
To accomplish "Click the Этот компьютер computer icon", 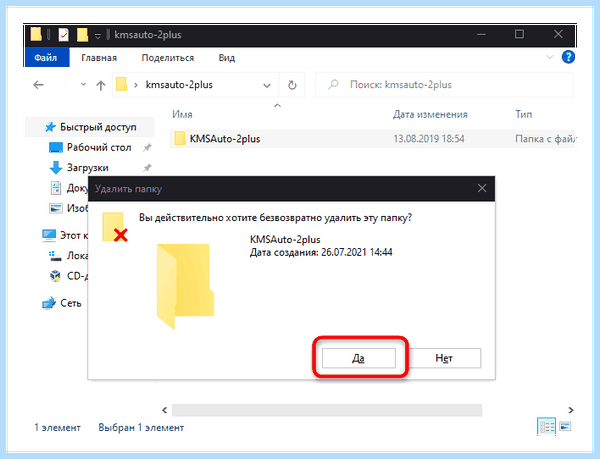I will tap(49, 235).
